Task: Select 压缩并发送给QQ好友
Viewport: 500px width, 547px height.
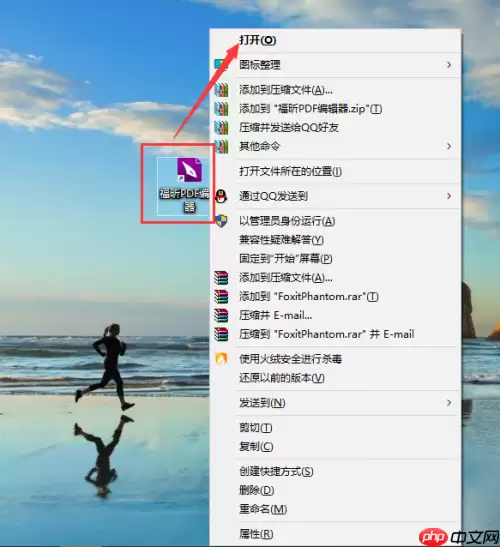Action: (x=289, y=127)
